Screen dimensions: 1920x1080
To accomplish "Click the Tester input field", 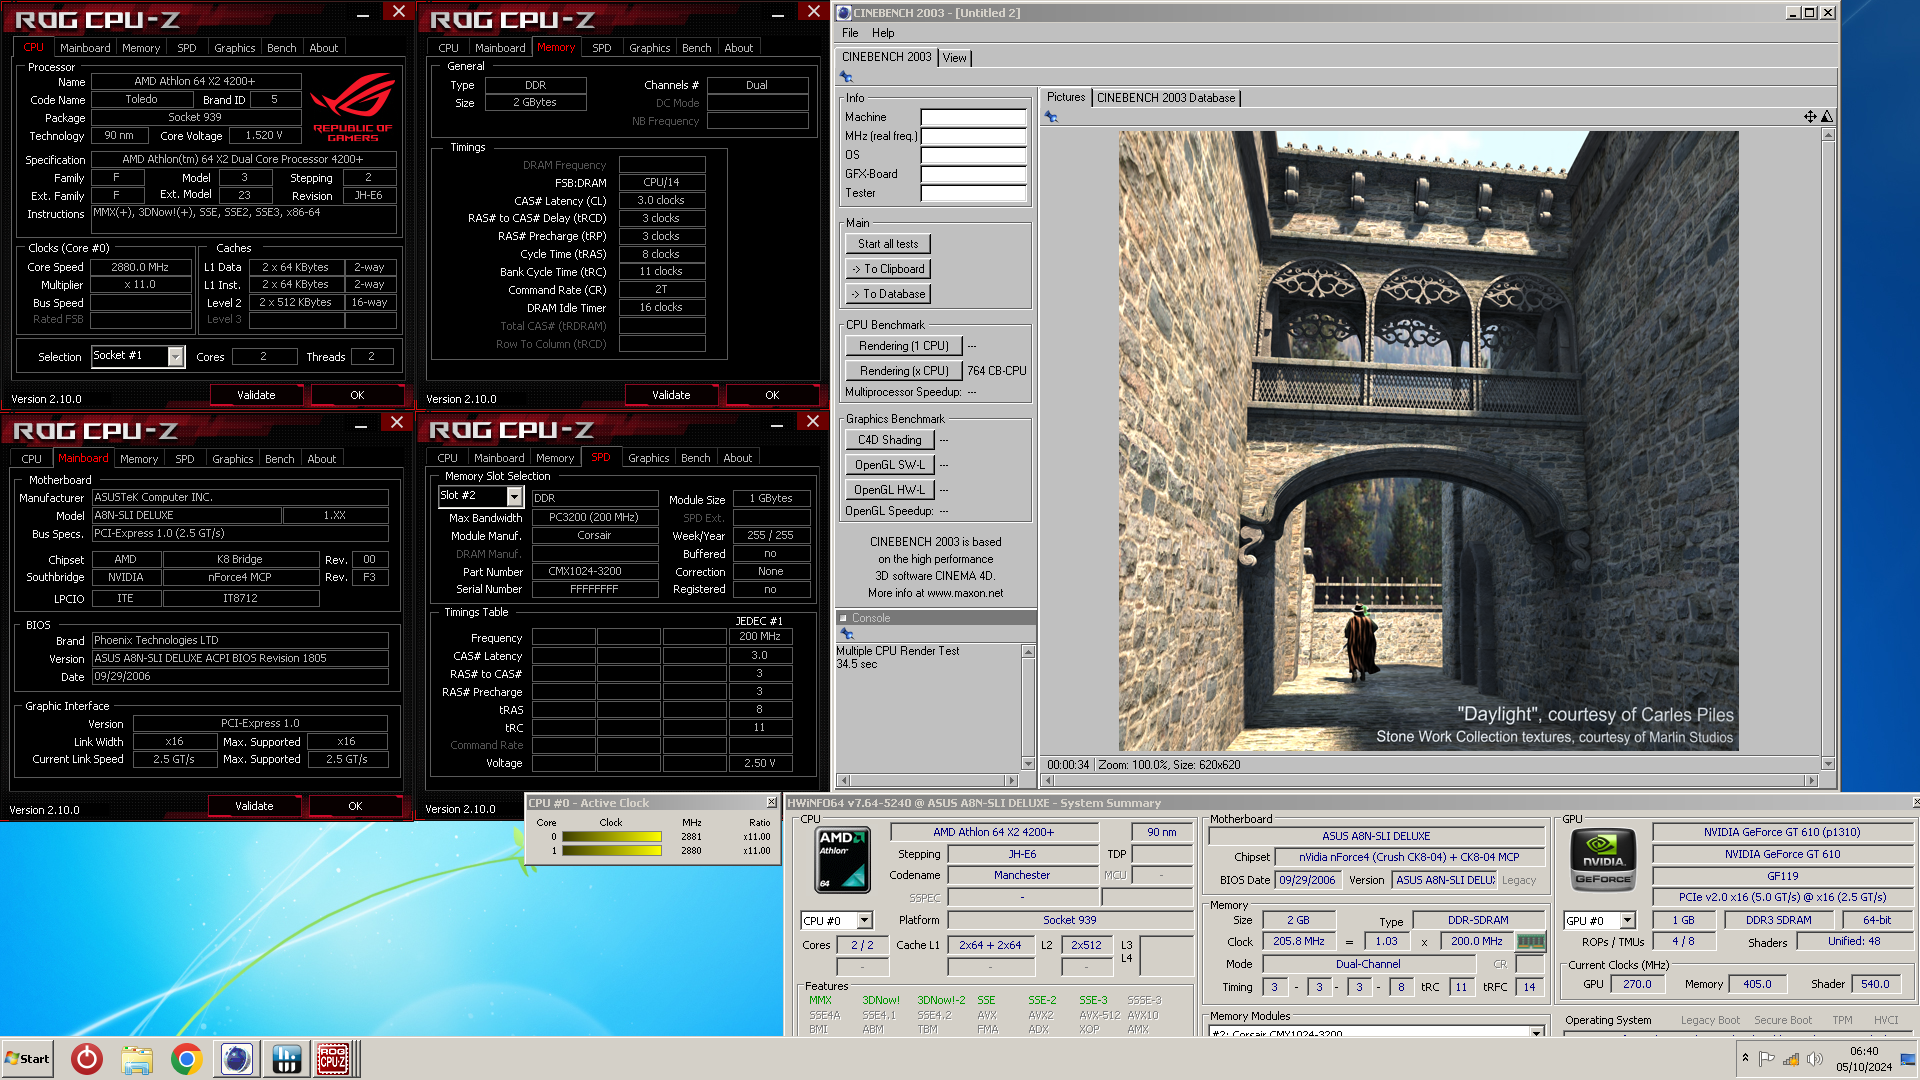I will 973,193.
